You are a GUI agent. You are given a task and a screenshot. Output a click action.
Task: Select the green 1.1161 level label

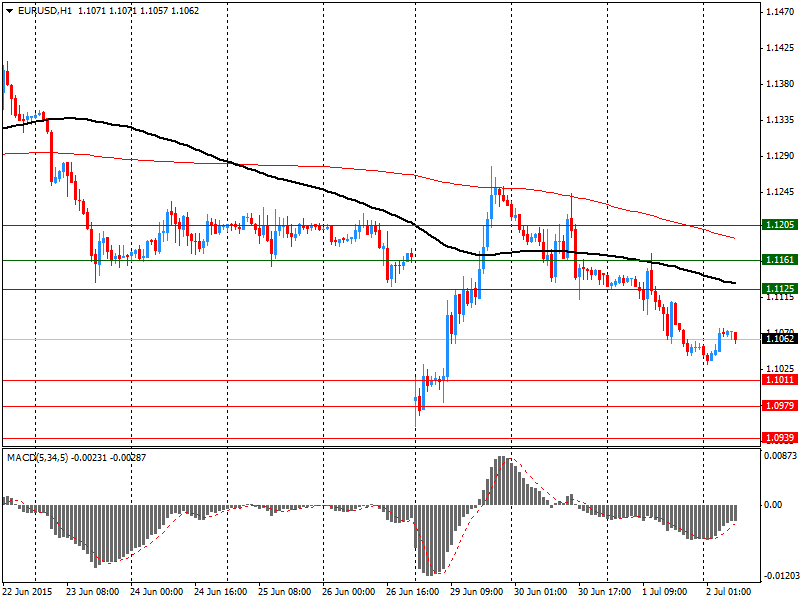pos(780,260)
